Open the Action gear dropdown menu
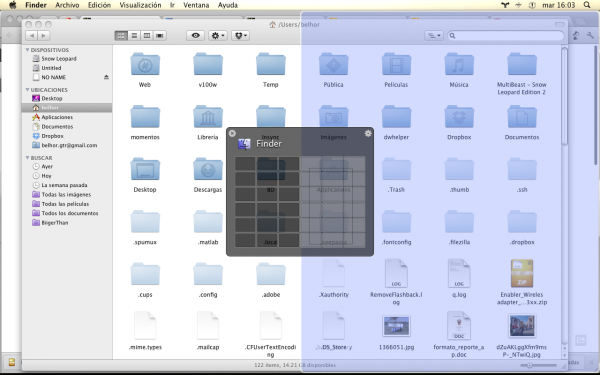The height and width of the screenshot is (375, 600). (218, 36)
